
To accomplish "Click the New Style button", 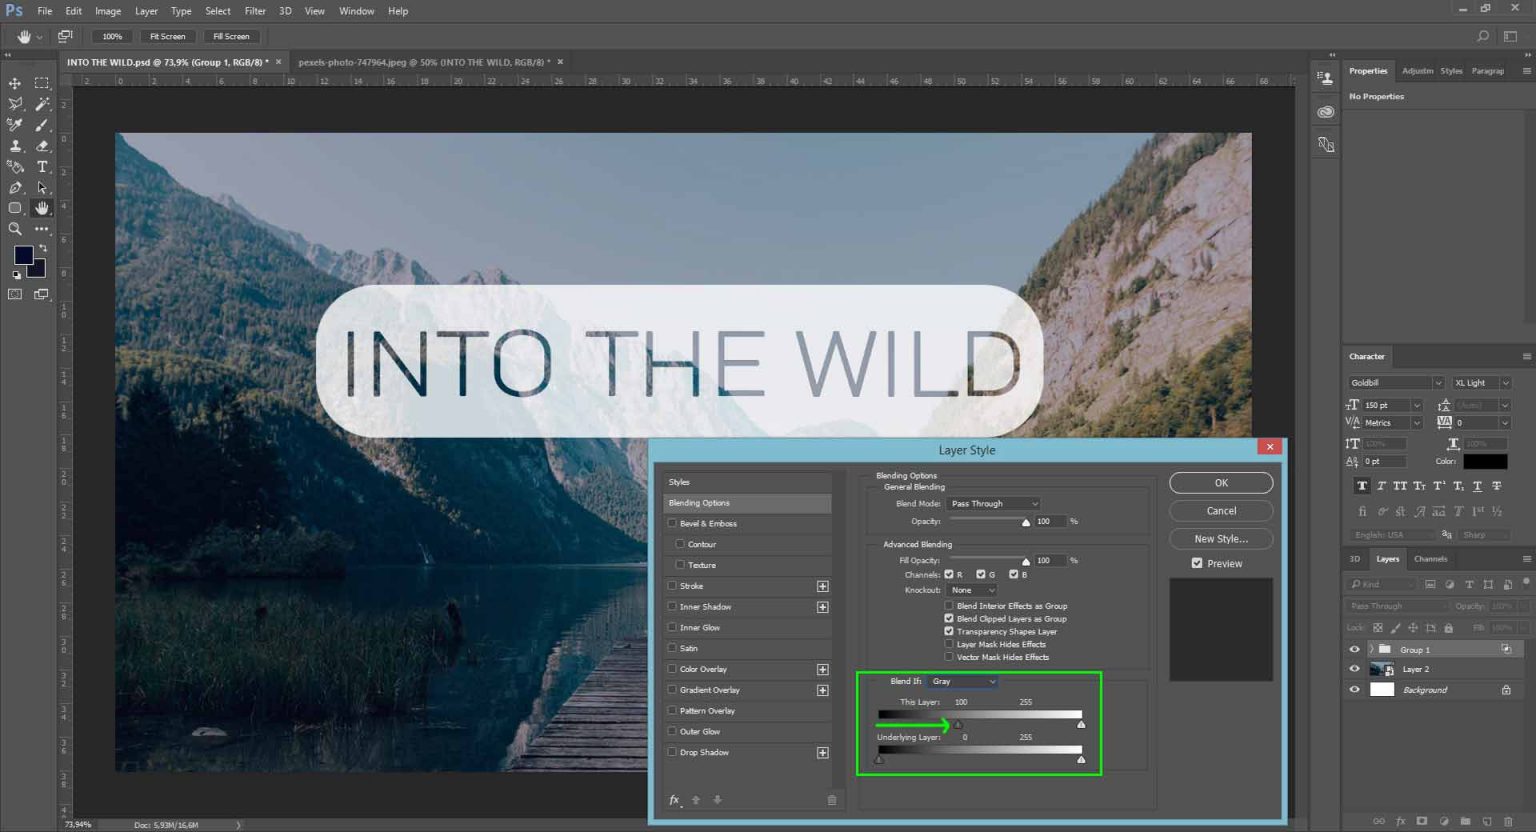I will pyautogui.click(x=1220, y=538).
